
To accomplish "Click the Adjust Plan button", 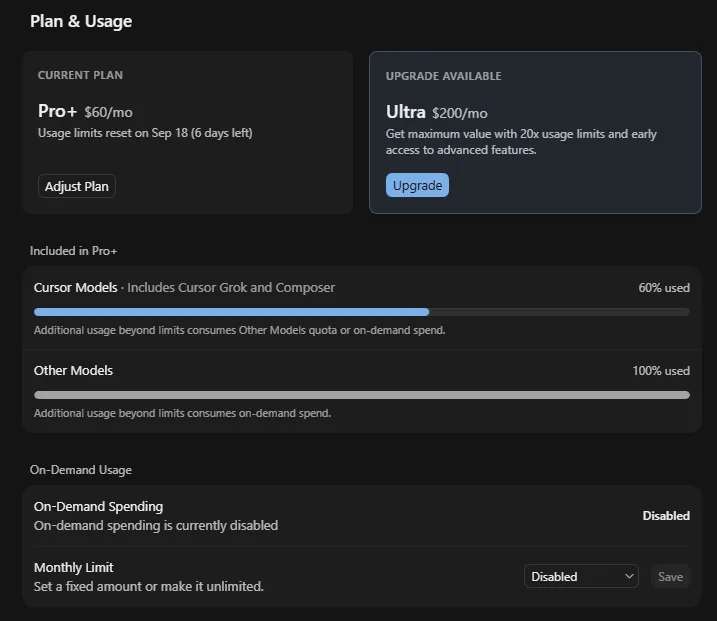I will click(77, 186).
